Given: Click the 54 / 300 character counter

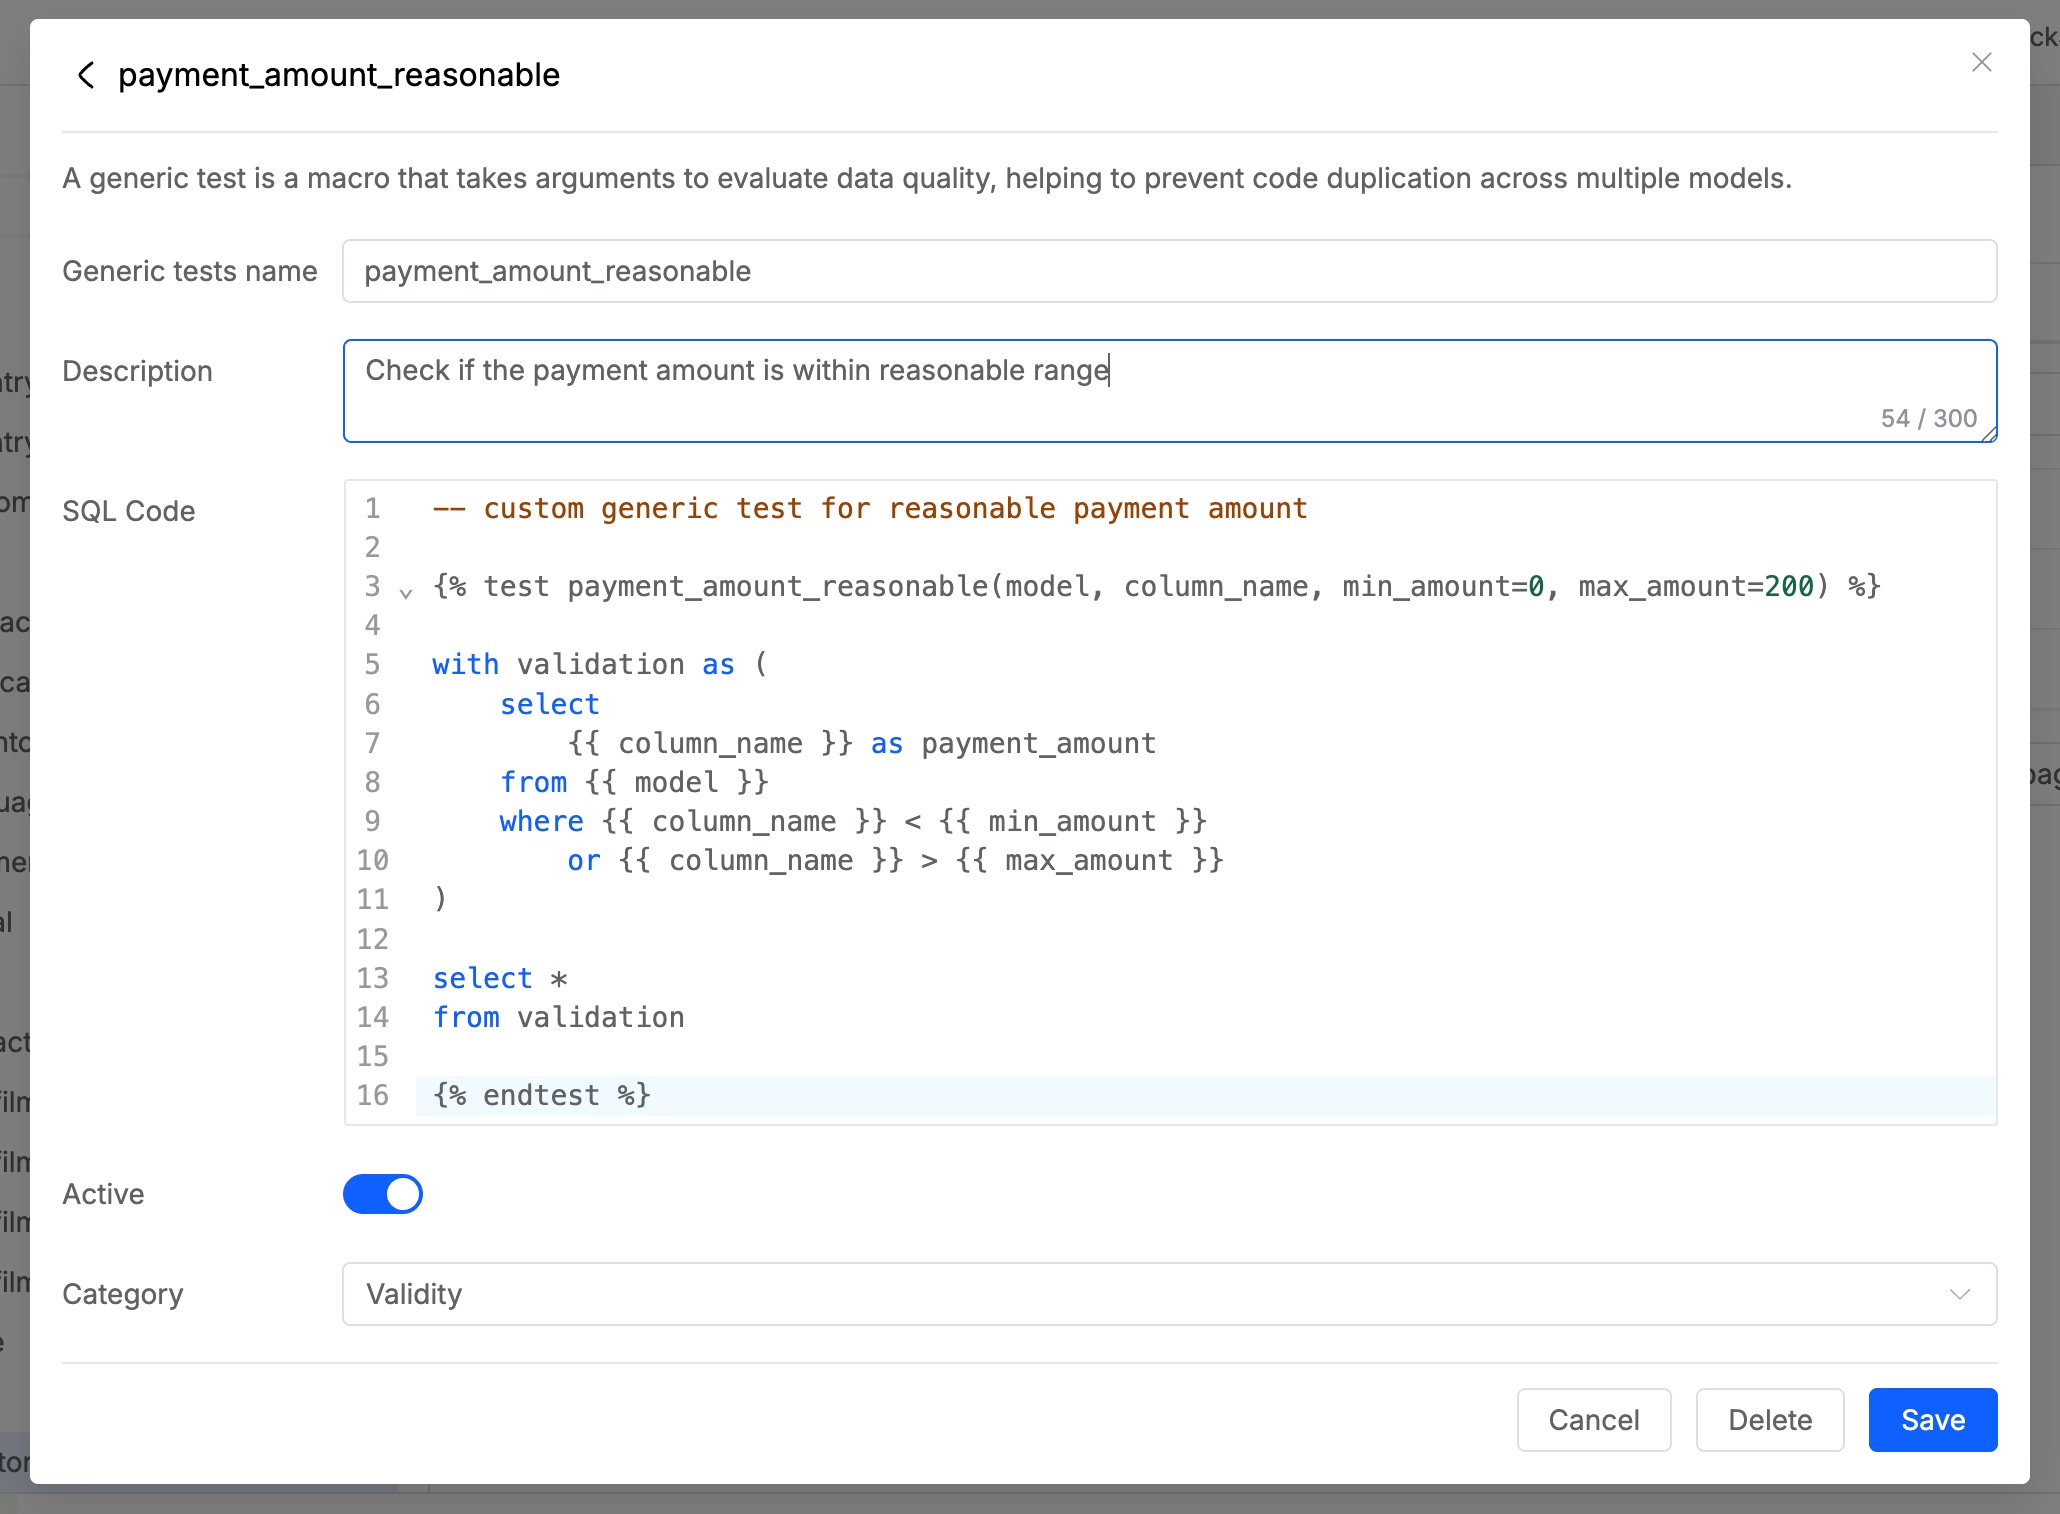Looking at the screenshot, I should pyautogui.click(x=1927, y=418).
